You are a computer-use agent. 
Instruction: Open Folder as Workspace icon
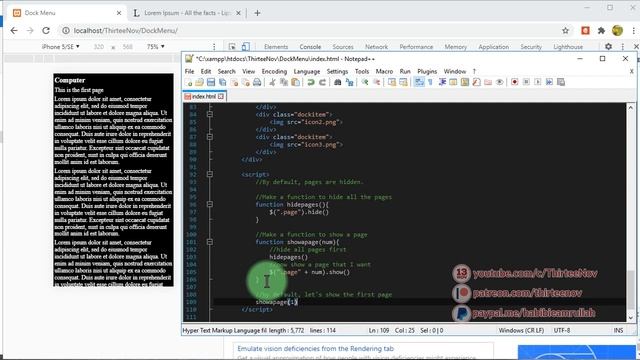[488, 82]
